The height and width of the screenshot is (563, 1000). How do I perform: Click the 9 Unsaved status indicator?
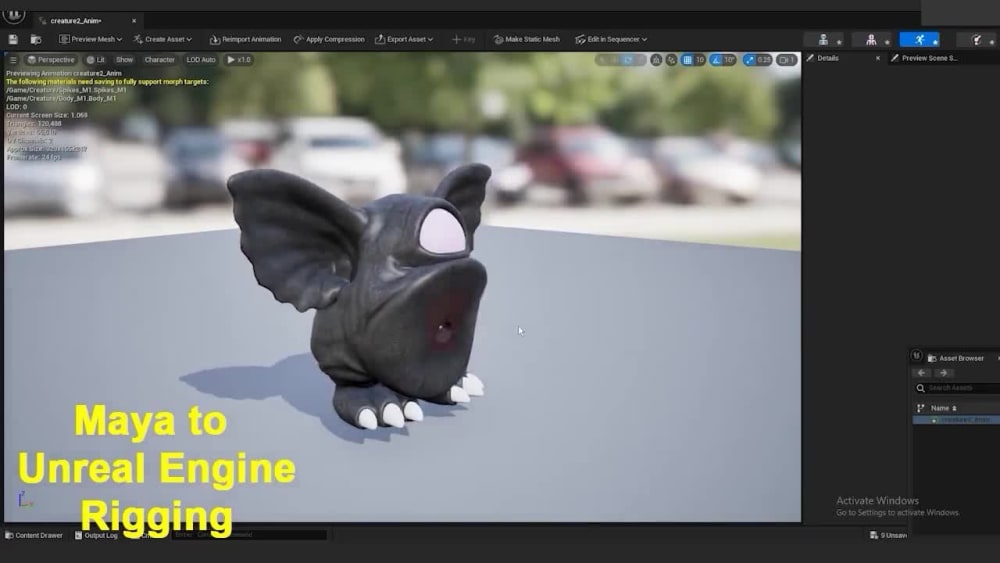pos(888,535)
